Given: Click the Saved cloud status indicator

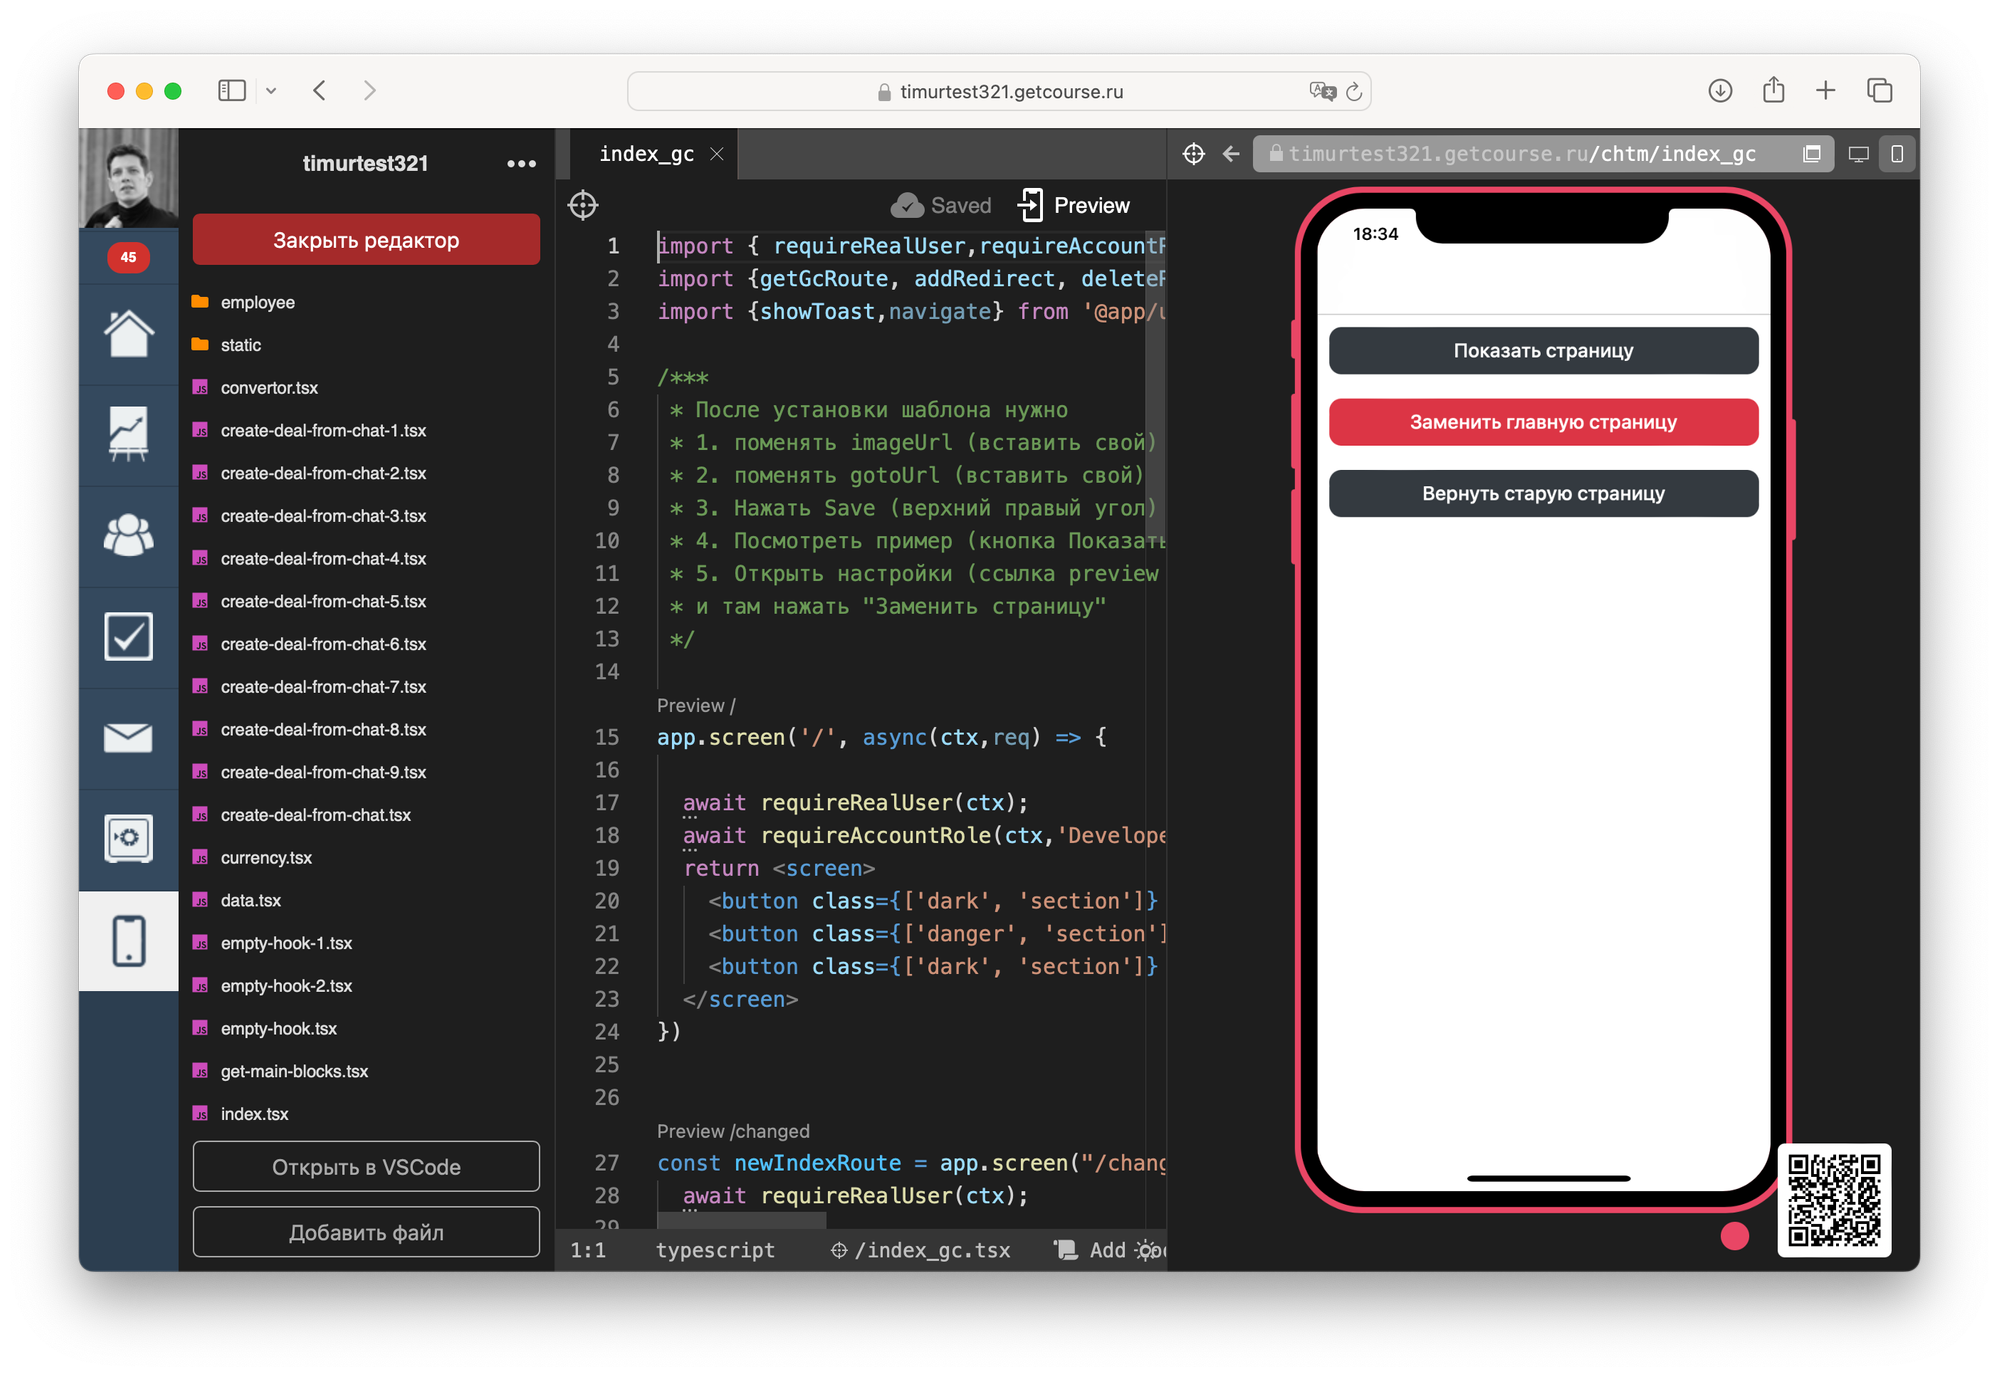Looking at the screenshot, I should pos(941,206).
